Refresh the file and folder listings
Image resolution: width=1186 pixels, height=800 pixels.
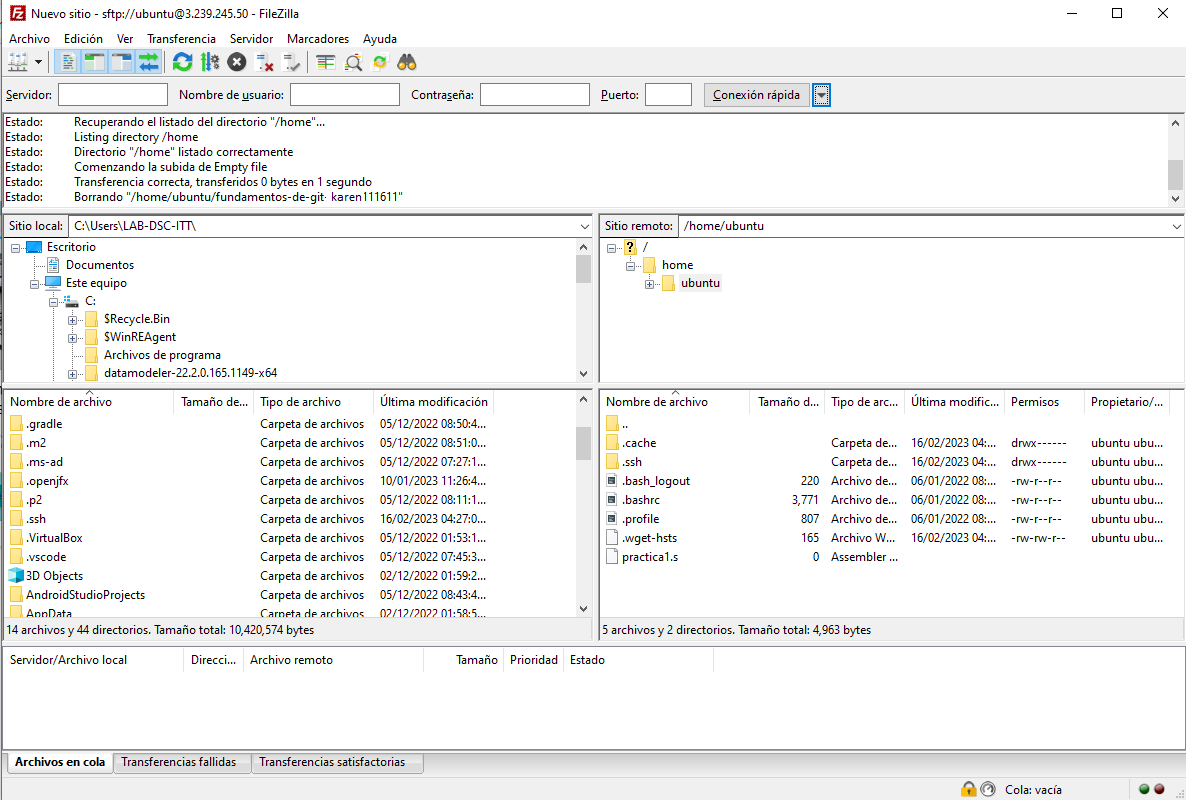[x=182, y=61]
